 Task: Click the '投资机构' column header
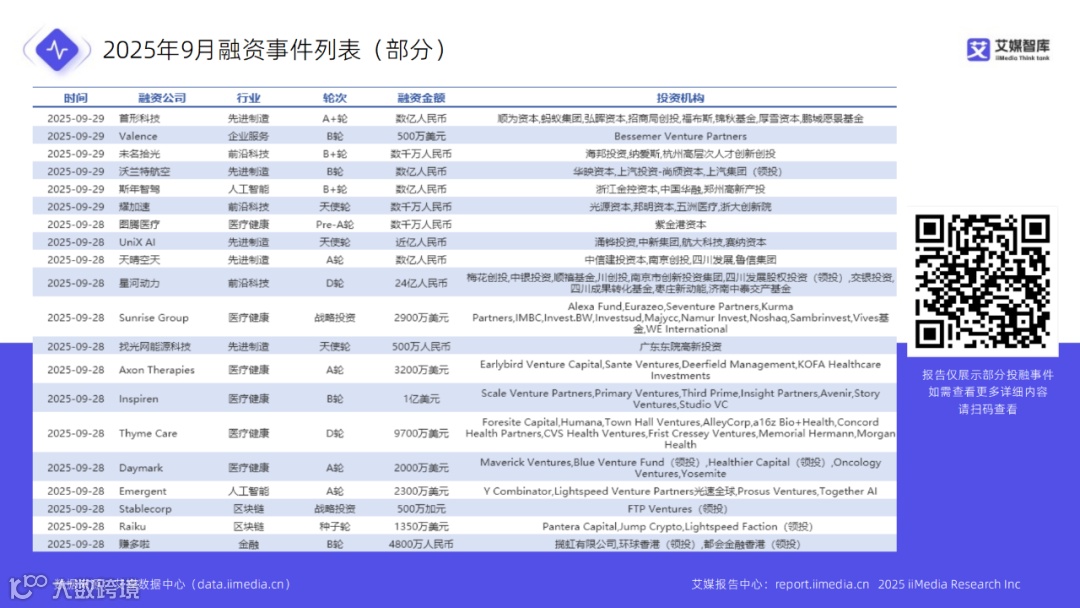point(680,98)
